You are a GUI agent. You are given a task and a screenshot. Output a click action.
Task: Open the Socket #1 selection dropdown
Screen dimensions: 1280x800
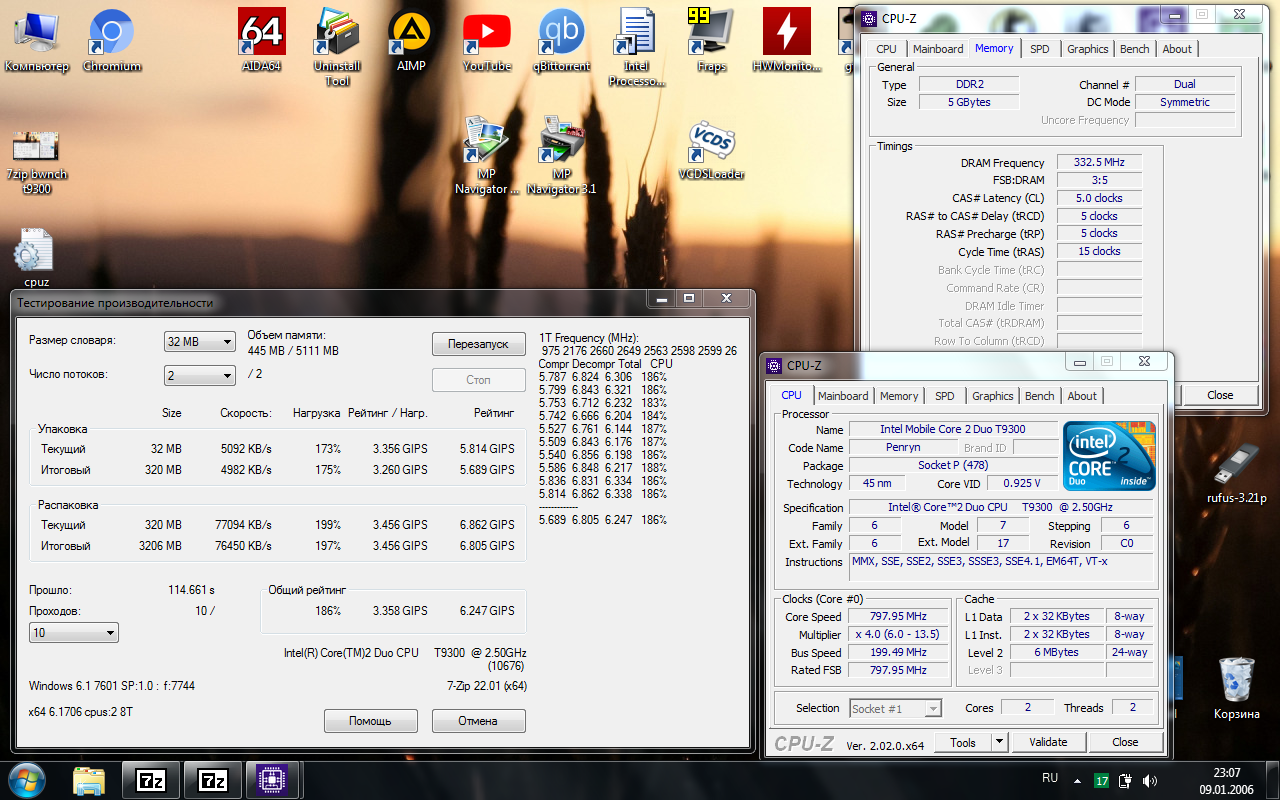(x=895, y=709)
